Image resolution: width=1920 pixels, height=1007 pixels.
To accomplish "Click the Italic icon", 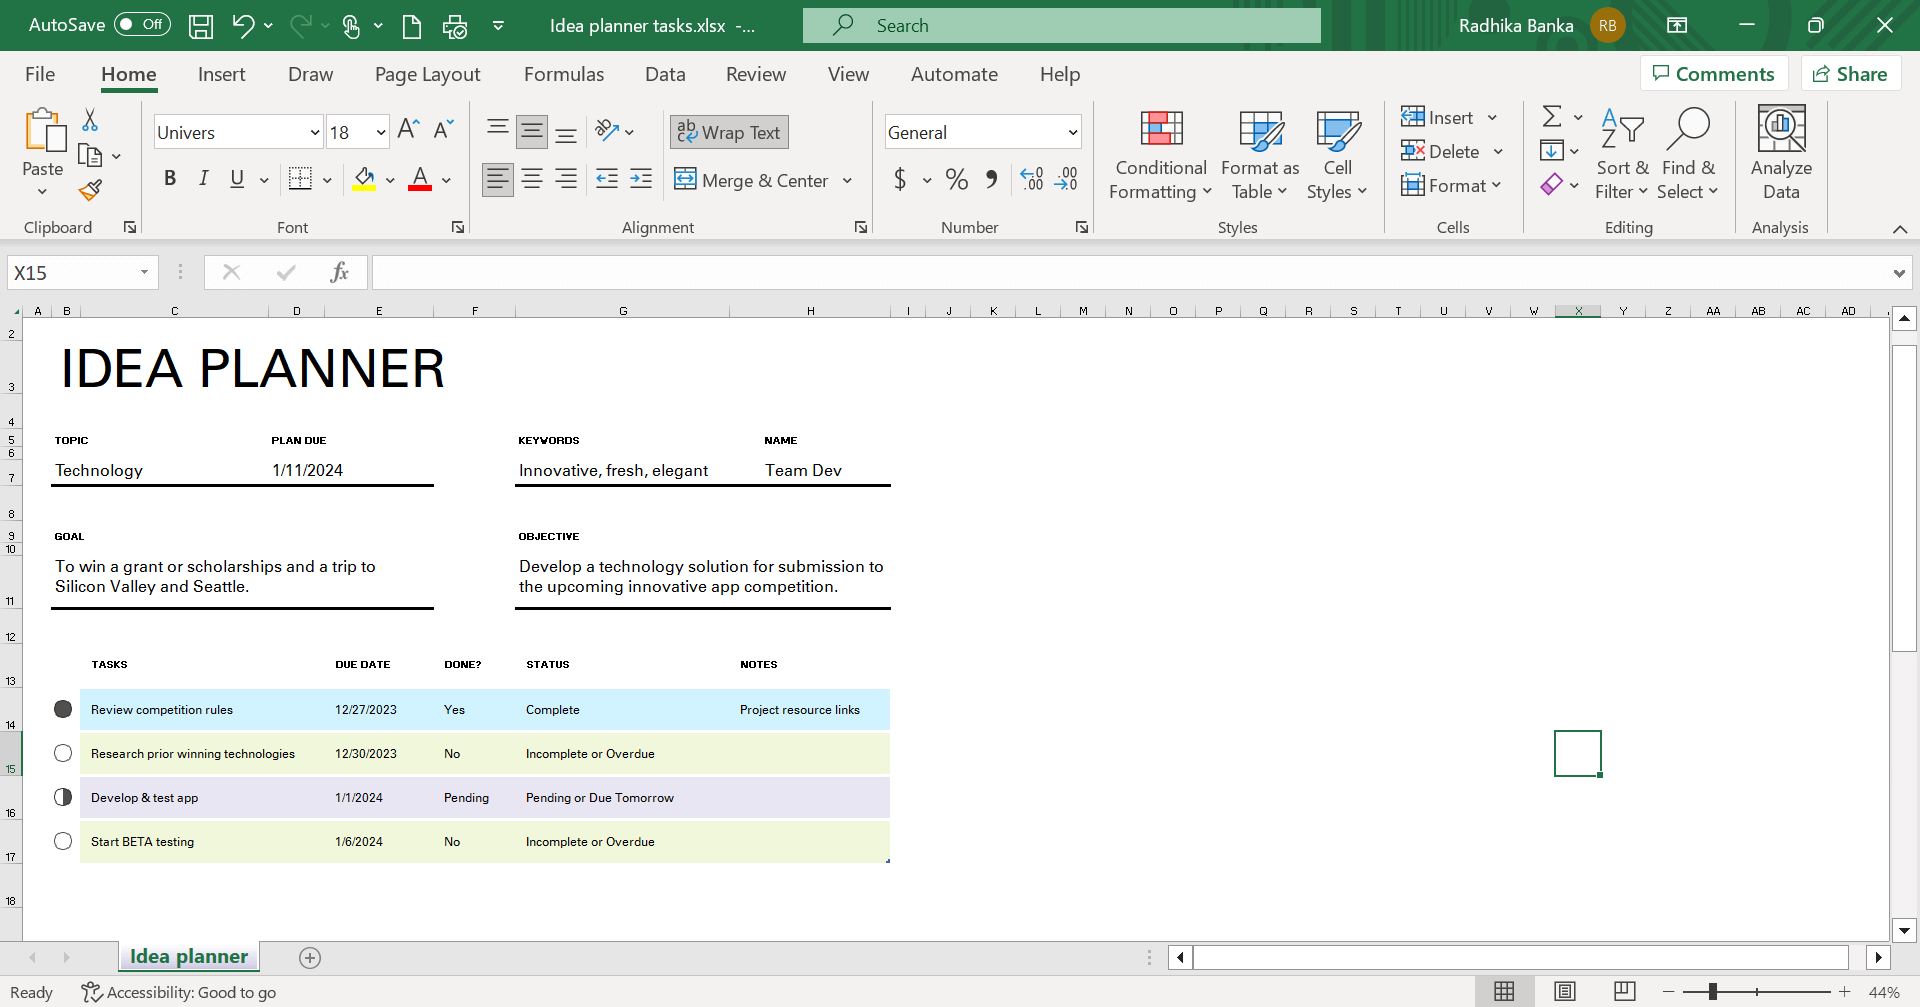I will (x=203, y=179).
